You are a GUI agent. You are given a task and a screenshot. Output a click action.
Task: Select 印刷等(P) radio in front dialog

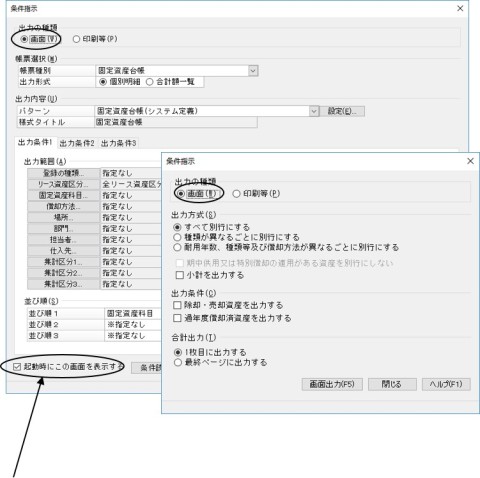tap(256, 194)
